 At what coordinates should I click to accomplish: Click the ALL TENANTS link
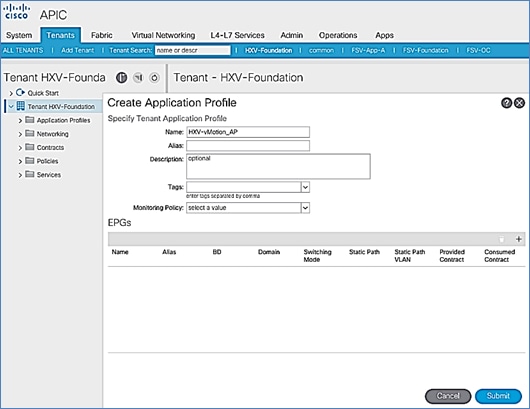(23, 50)
